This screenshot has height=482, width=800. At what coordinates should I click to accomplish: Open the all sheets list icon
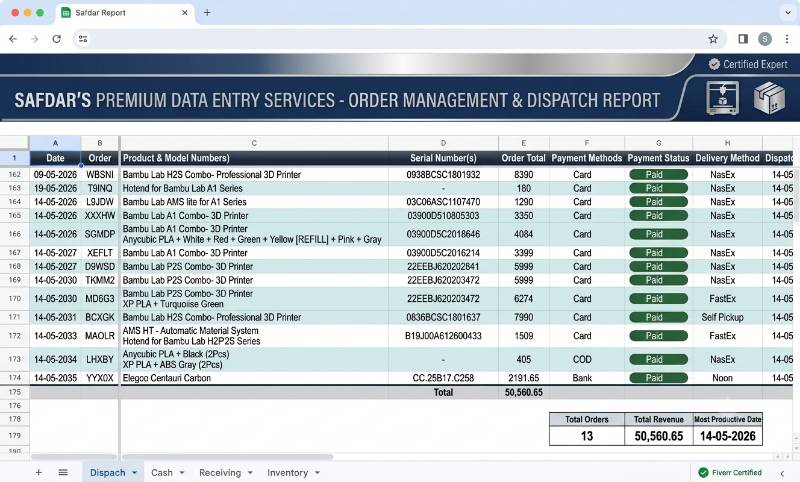point(63,473)
